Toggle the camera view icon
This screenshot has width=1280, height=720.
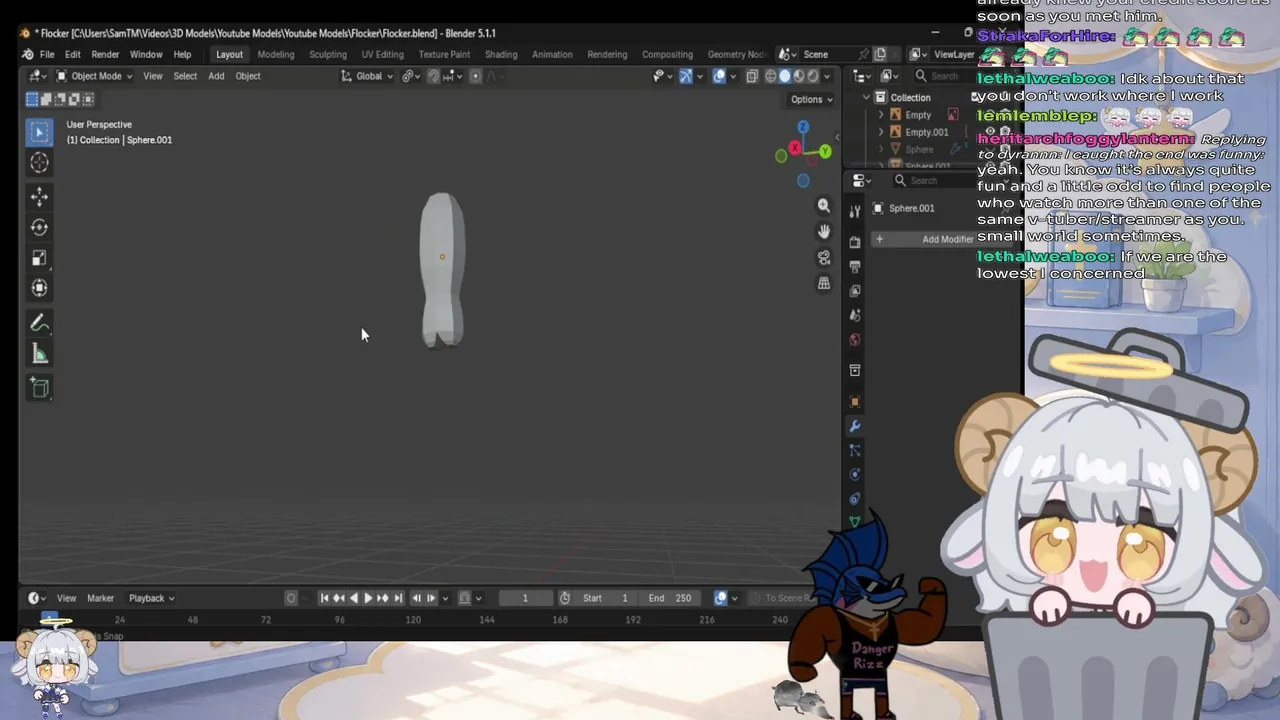point(824,257)
